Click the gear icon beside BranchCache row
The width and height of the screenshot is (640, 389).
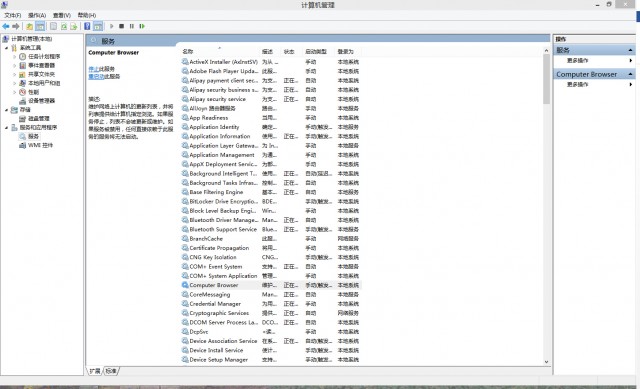[x=185, y=238]
